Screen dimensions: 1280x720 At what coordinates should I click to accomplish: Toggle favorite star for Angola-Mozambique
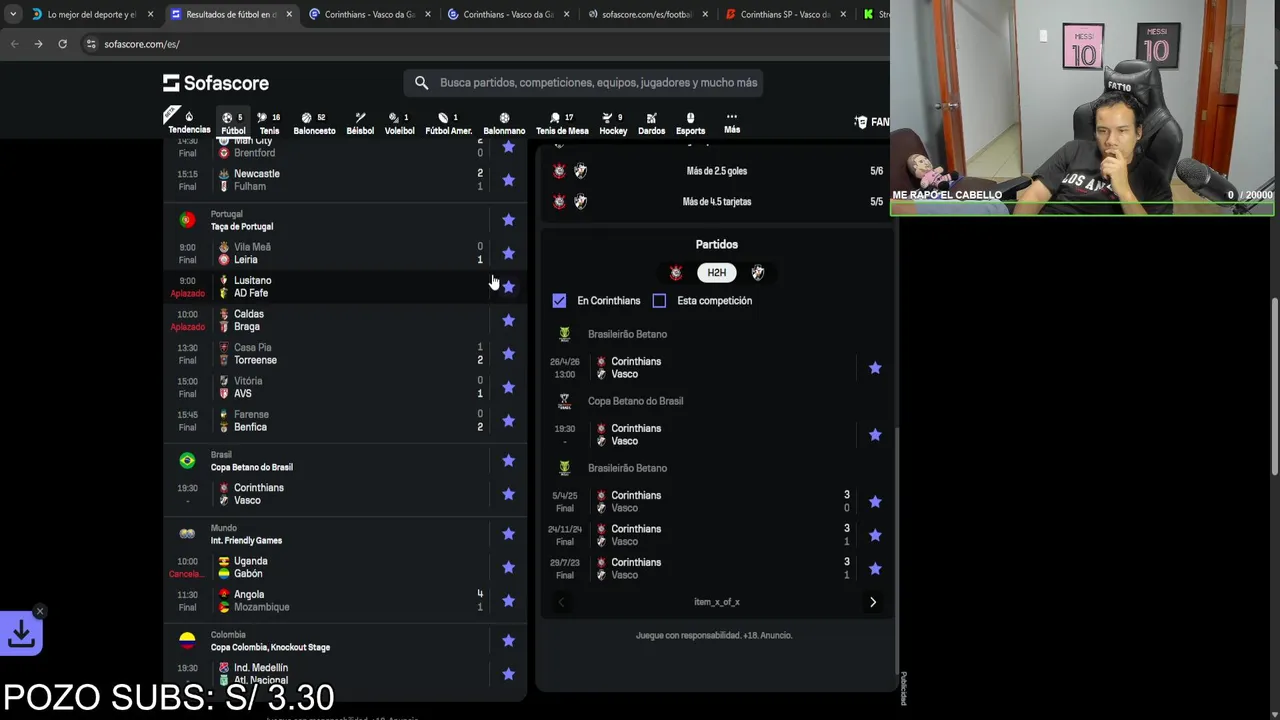tap(508, 601)
